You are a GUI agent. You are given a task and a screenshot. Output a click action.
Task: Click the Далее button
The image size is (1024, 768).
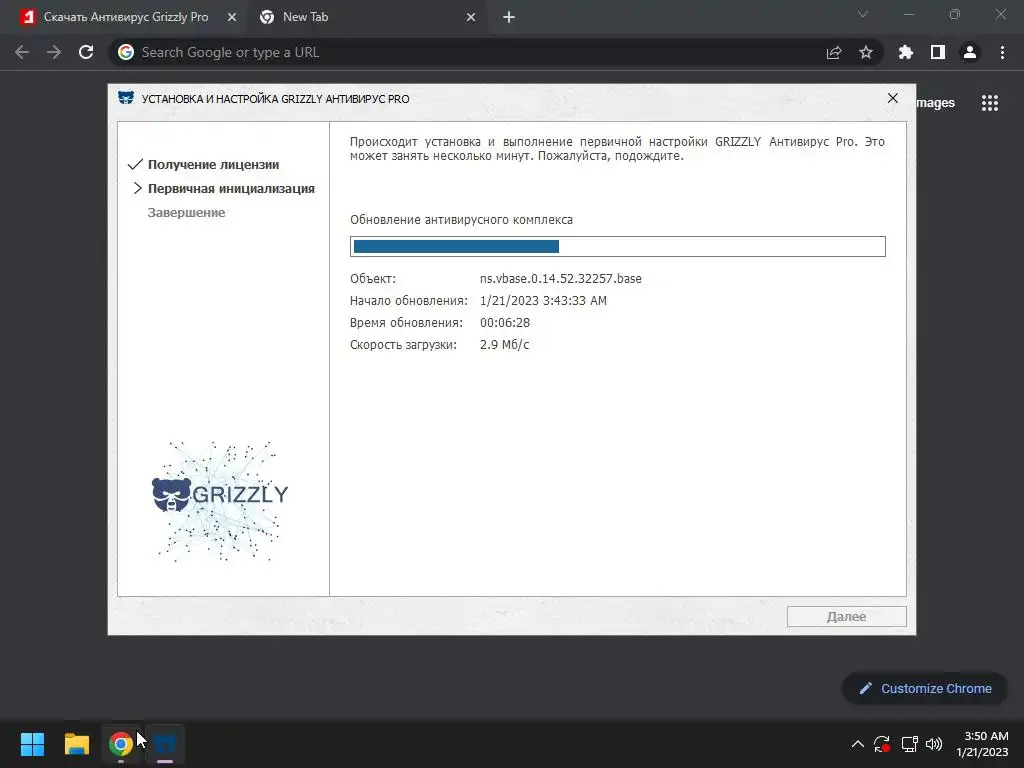pyautogui.click(x=846, y=616)
